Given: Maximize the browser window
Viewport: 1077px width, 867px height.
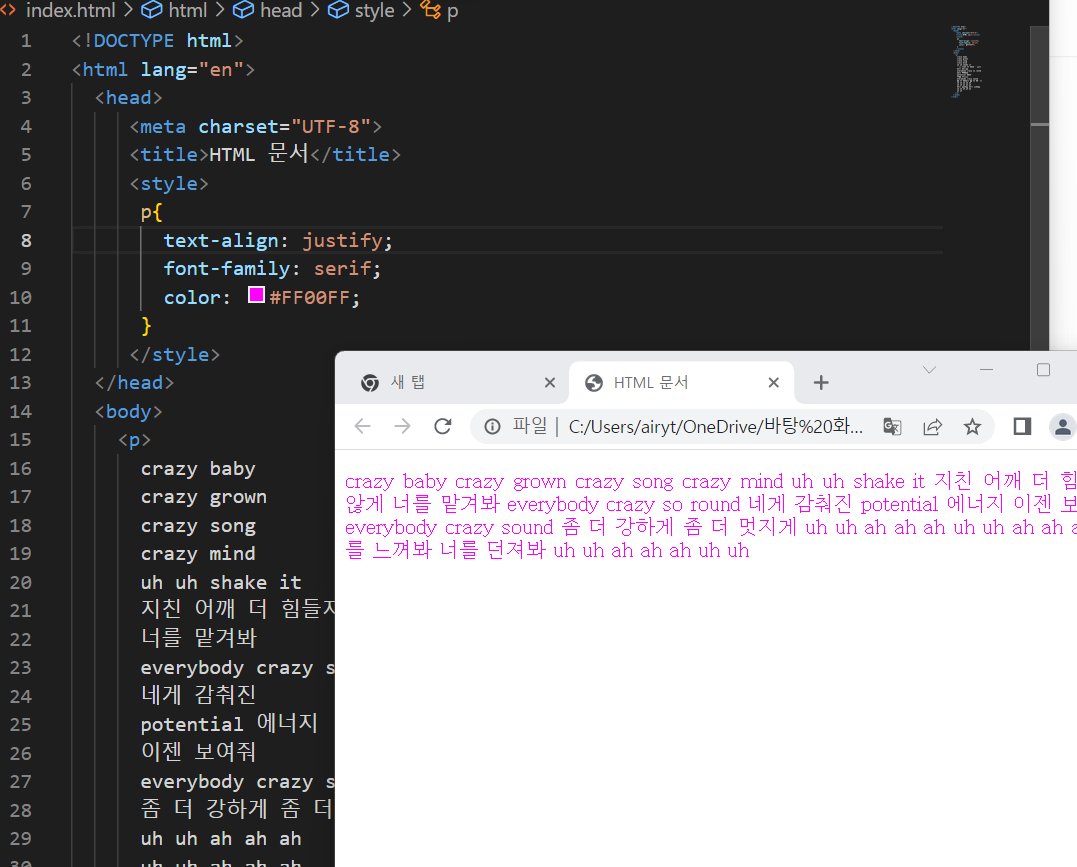Looking at the screenshot, I should 1043,370.
